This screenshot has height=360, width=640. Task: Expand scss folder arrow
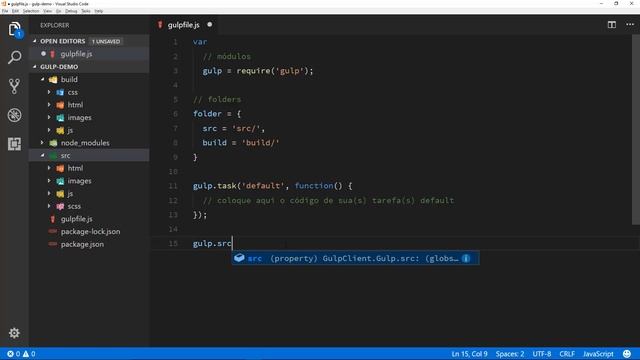[49, 206]
